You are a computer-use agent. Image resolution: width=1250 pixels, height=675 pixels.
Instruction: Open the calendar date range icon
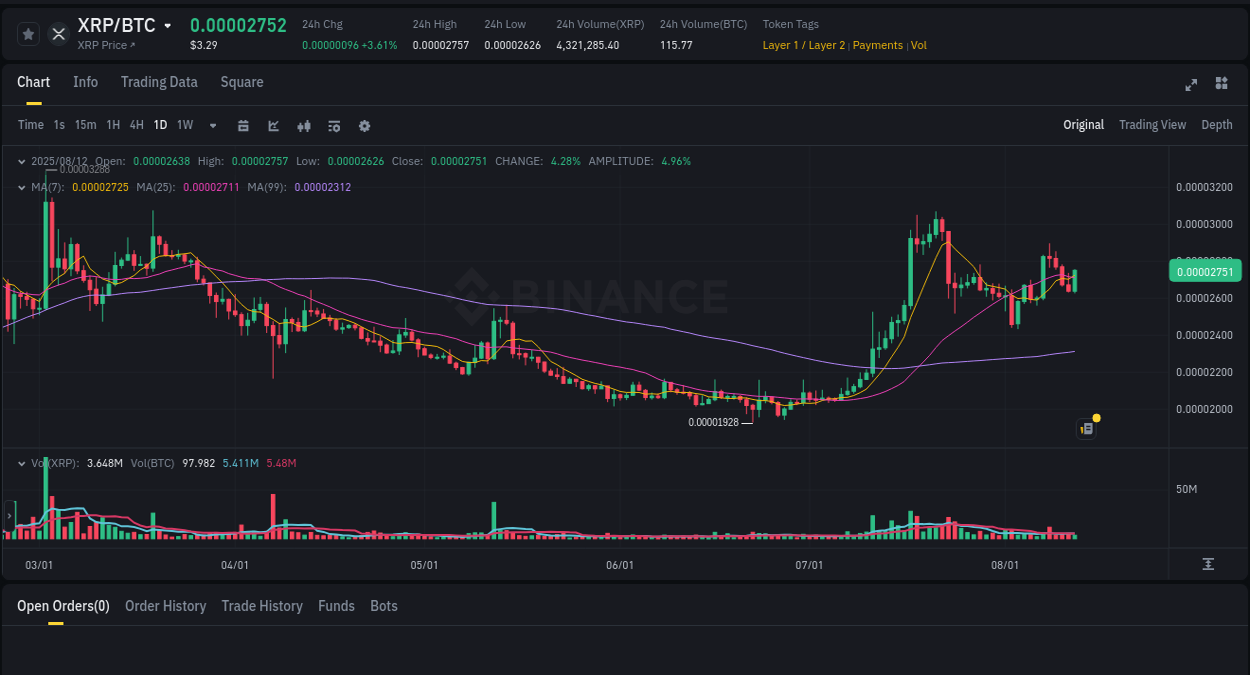(243, 126)
